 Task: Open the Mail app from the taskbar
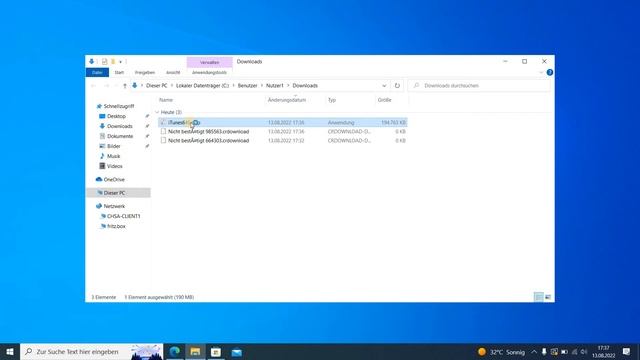point(237,352)
